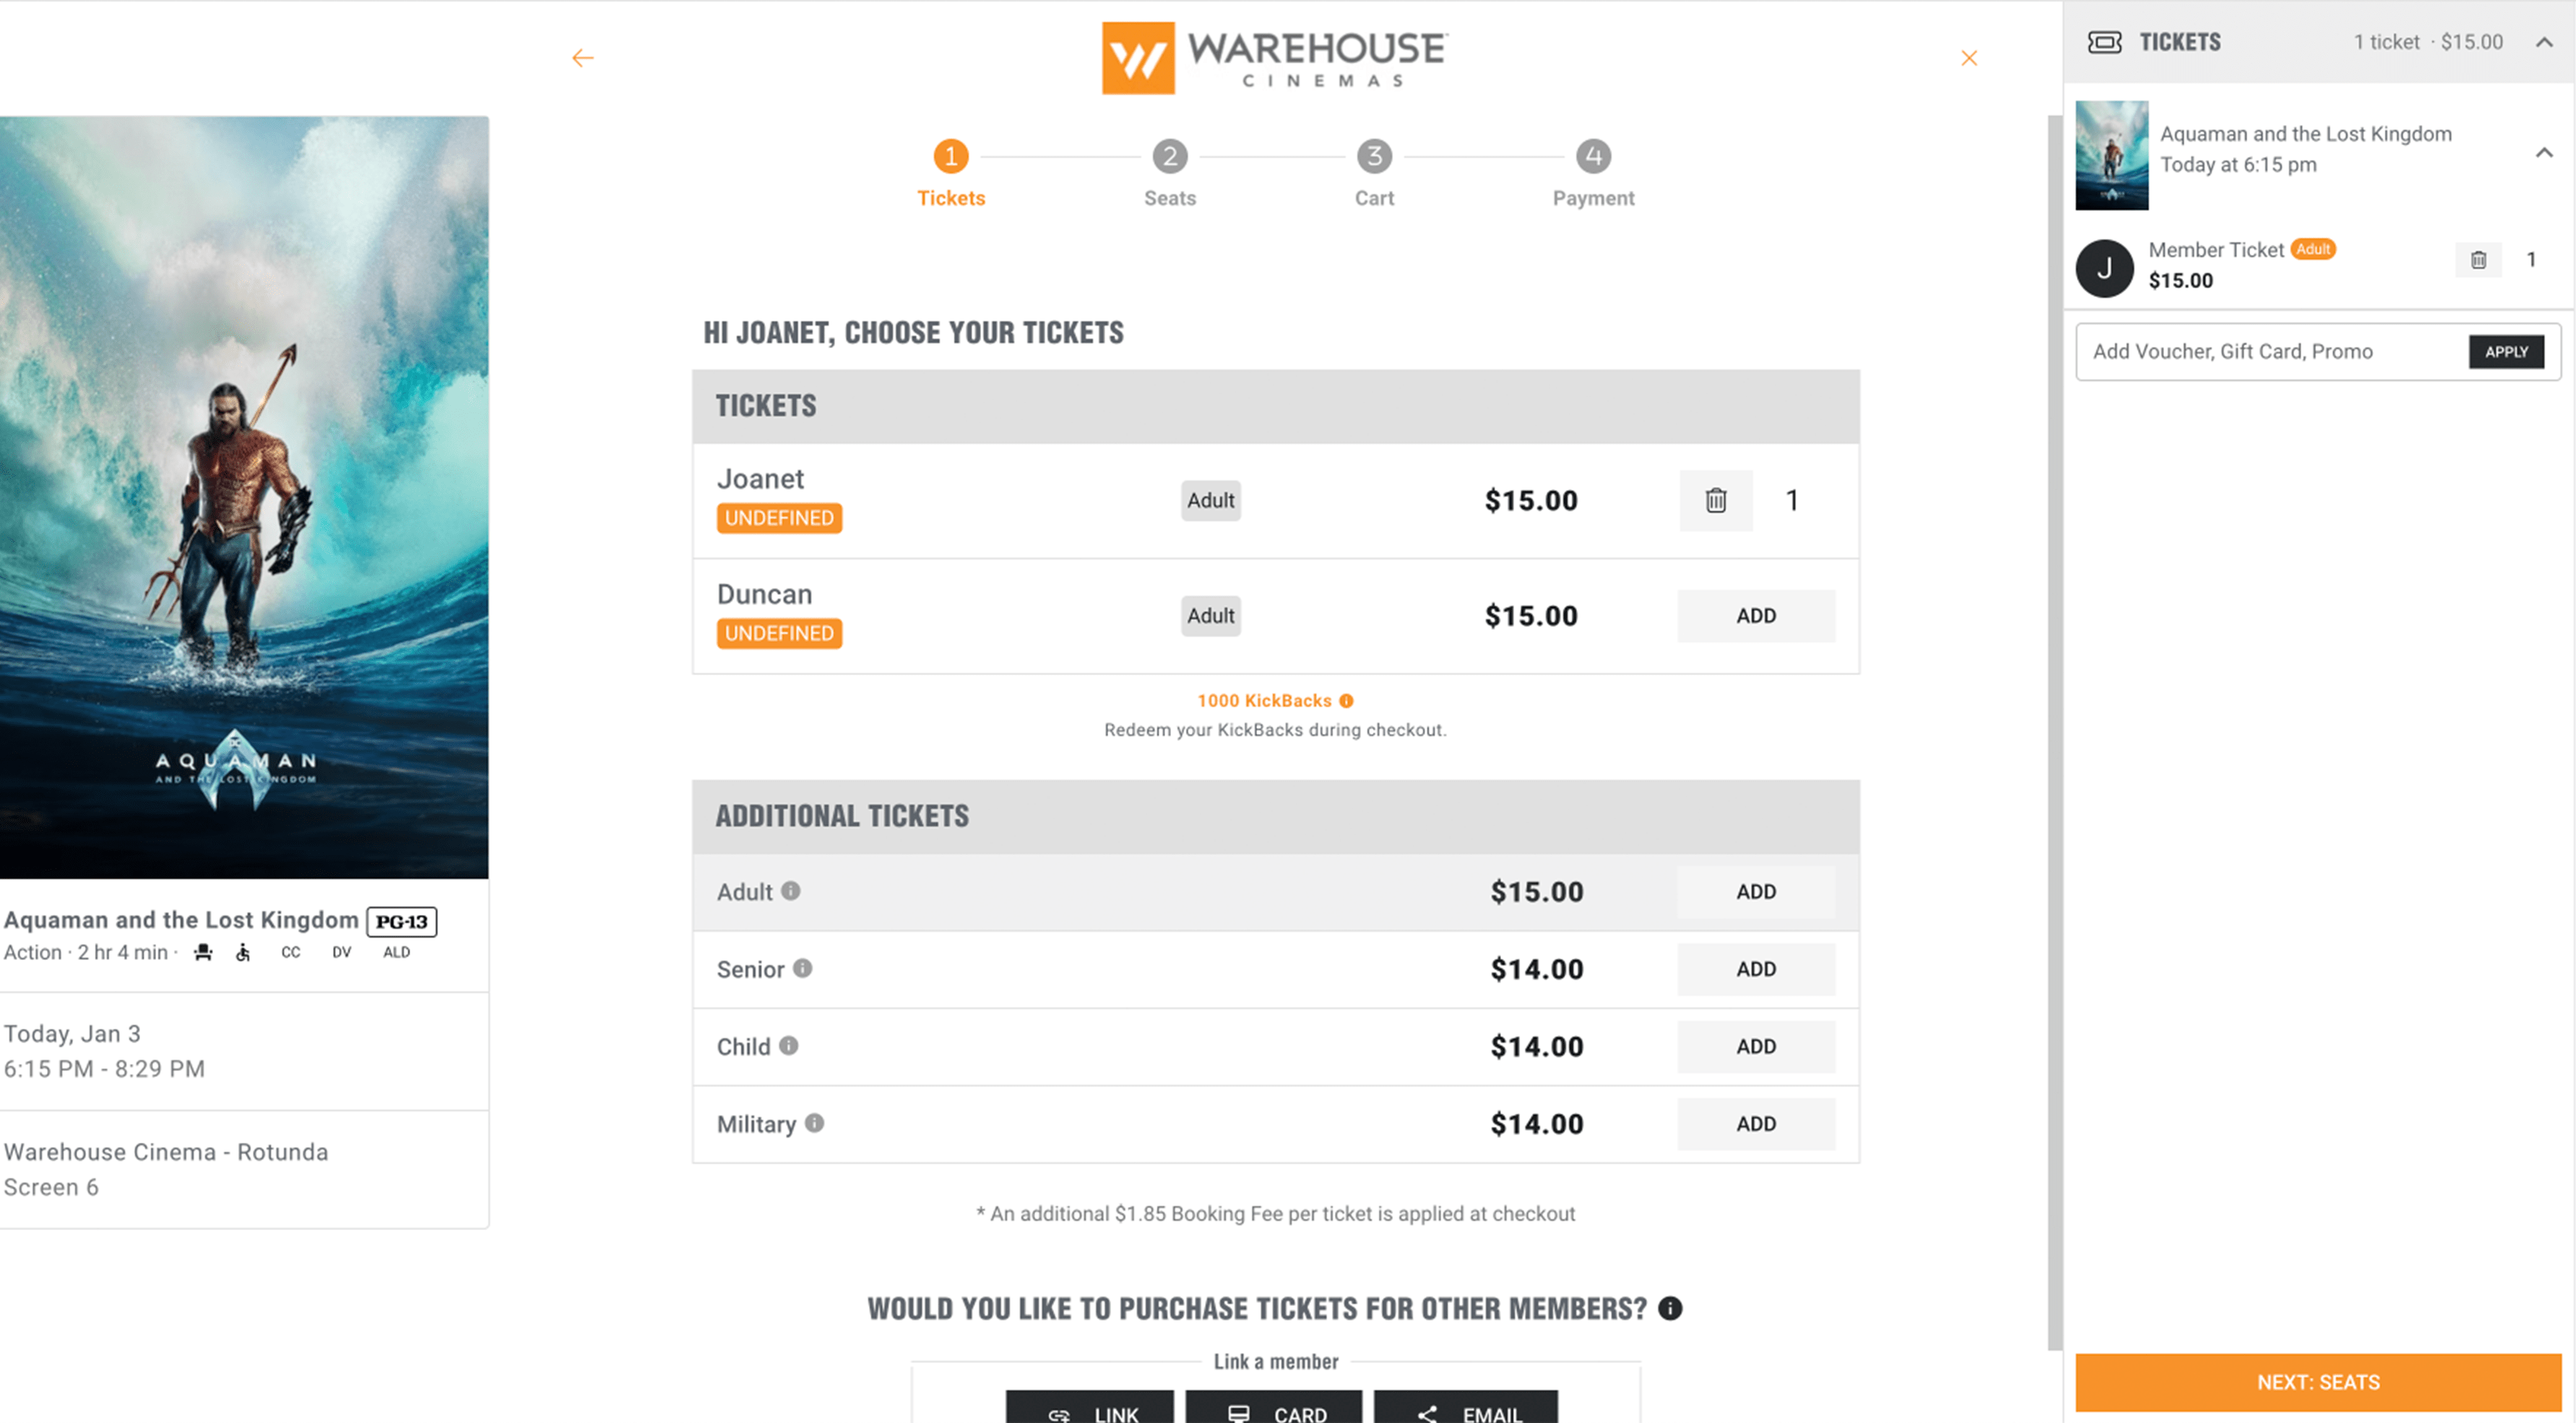The image size is (2576, 1423).
Task: Click the '6:15 PM - 8:29 PM' showtime text
Action: [x=104, y=1068]
